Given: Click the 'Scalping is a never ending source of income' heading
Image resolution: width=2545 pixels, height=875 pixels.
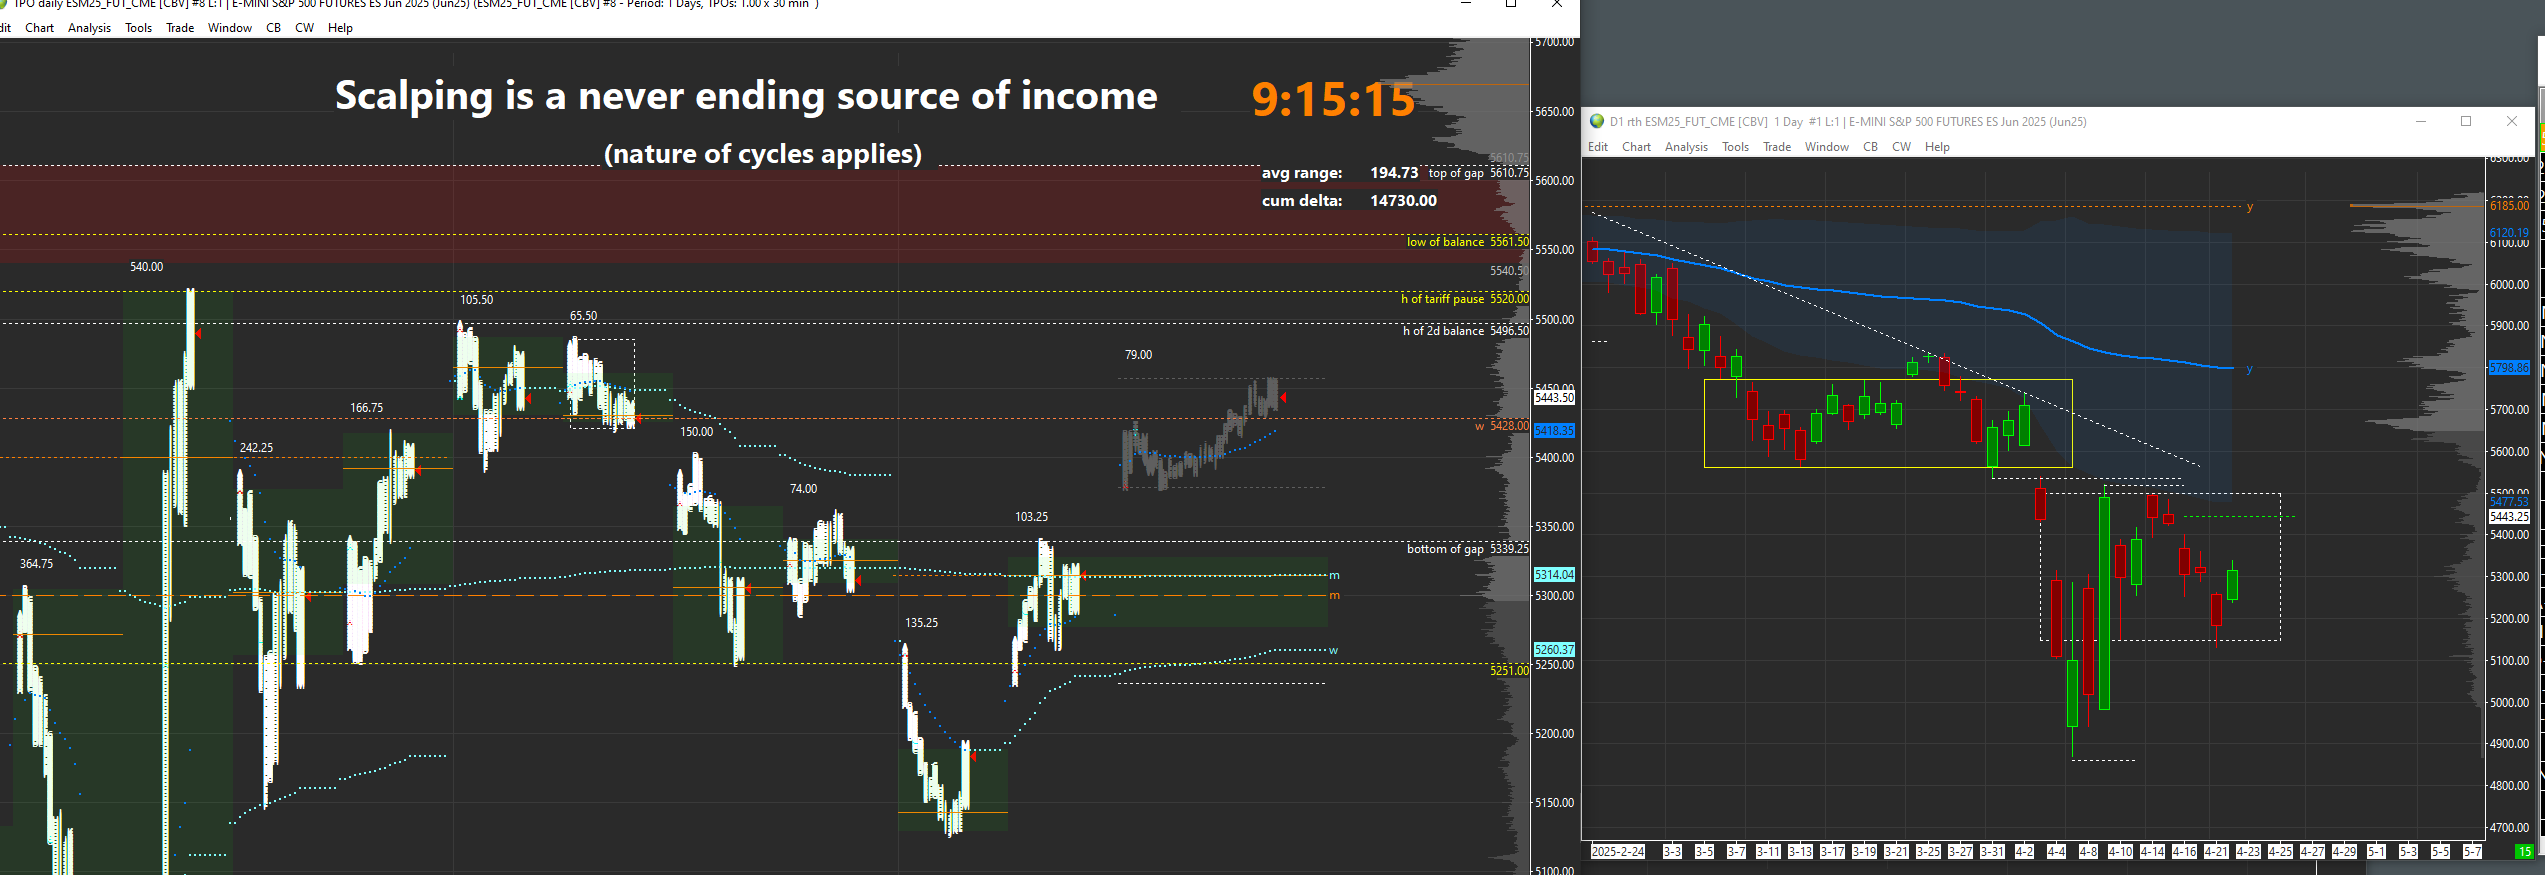Looking at the screenshot, I should point(746,96).
